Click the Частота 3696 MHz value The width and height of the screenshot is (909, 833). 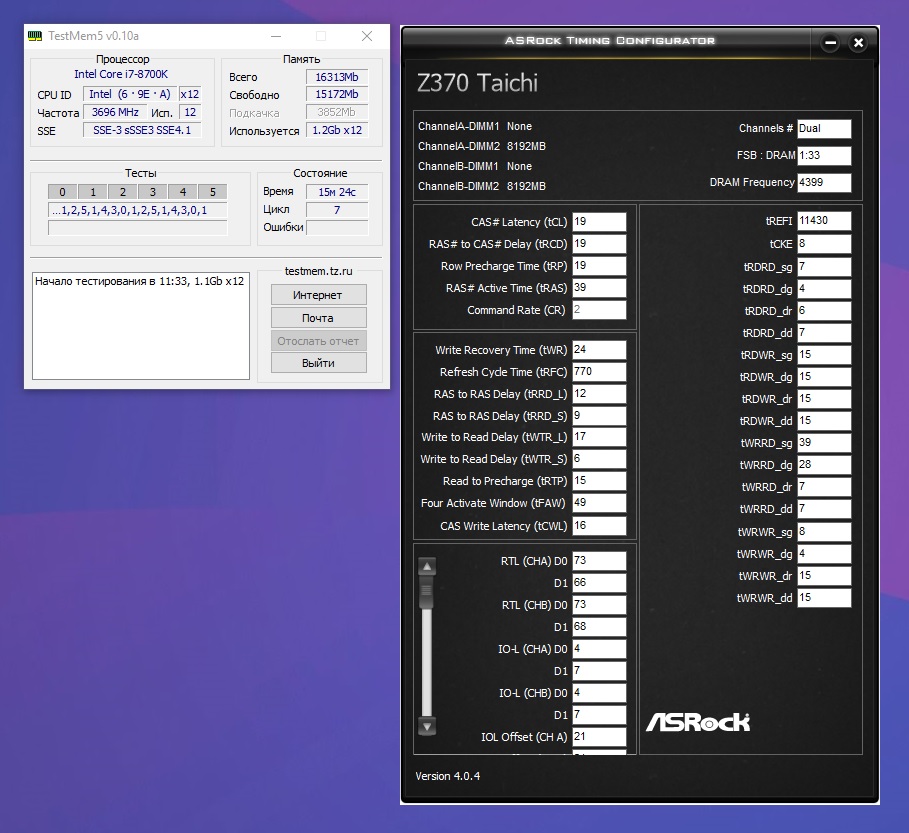[115, 112]
